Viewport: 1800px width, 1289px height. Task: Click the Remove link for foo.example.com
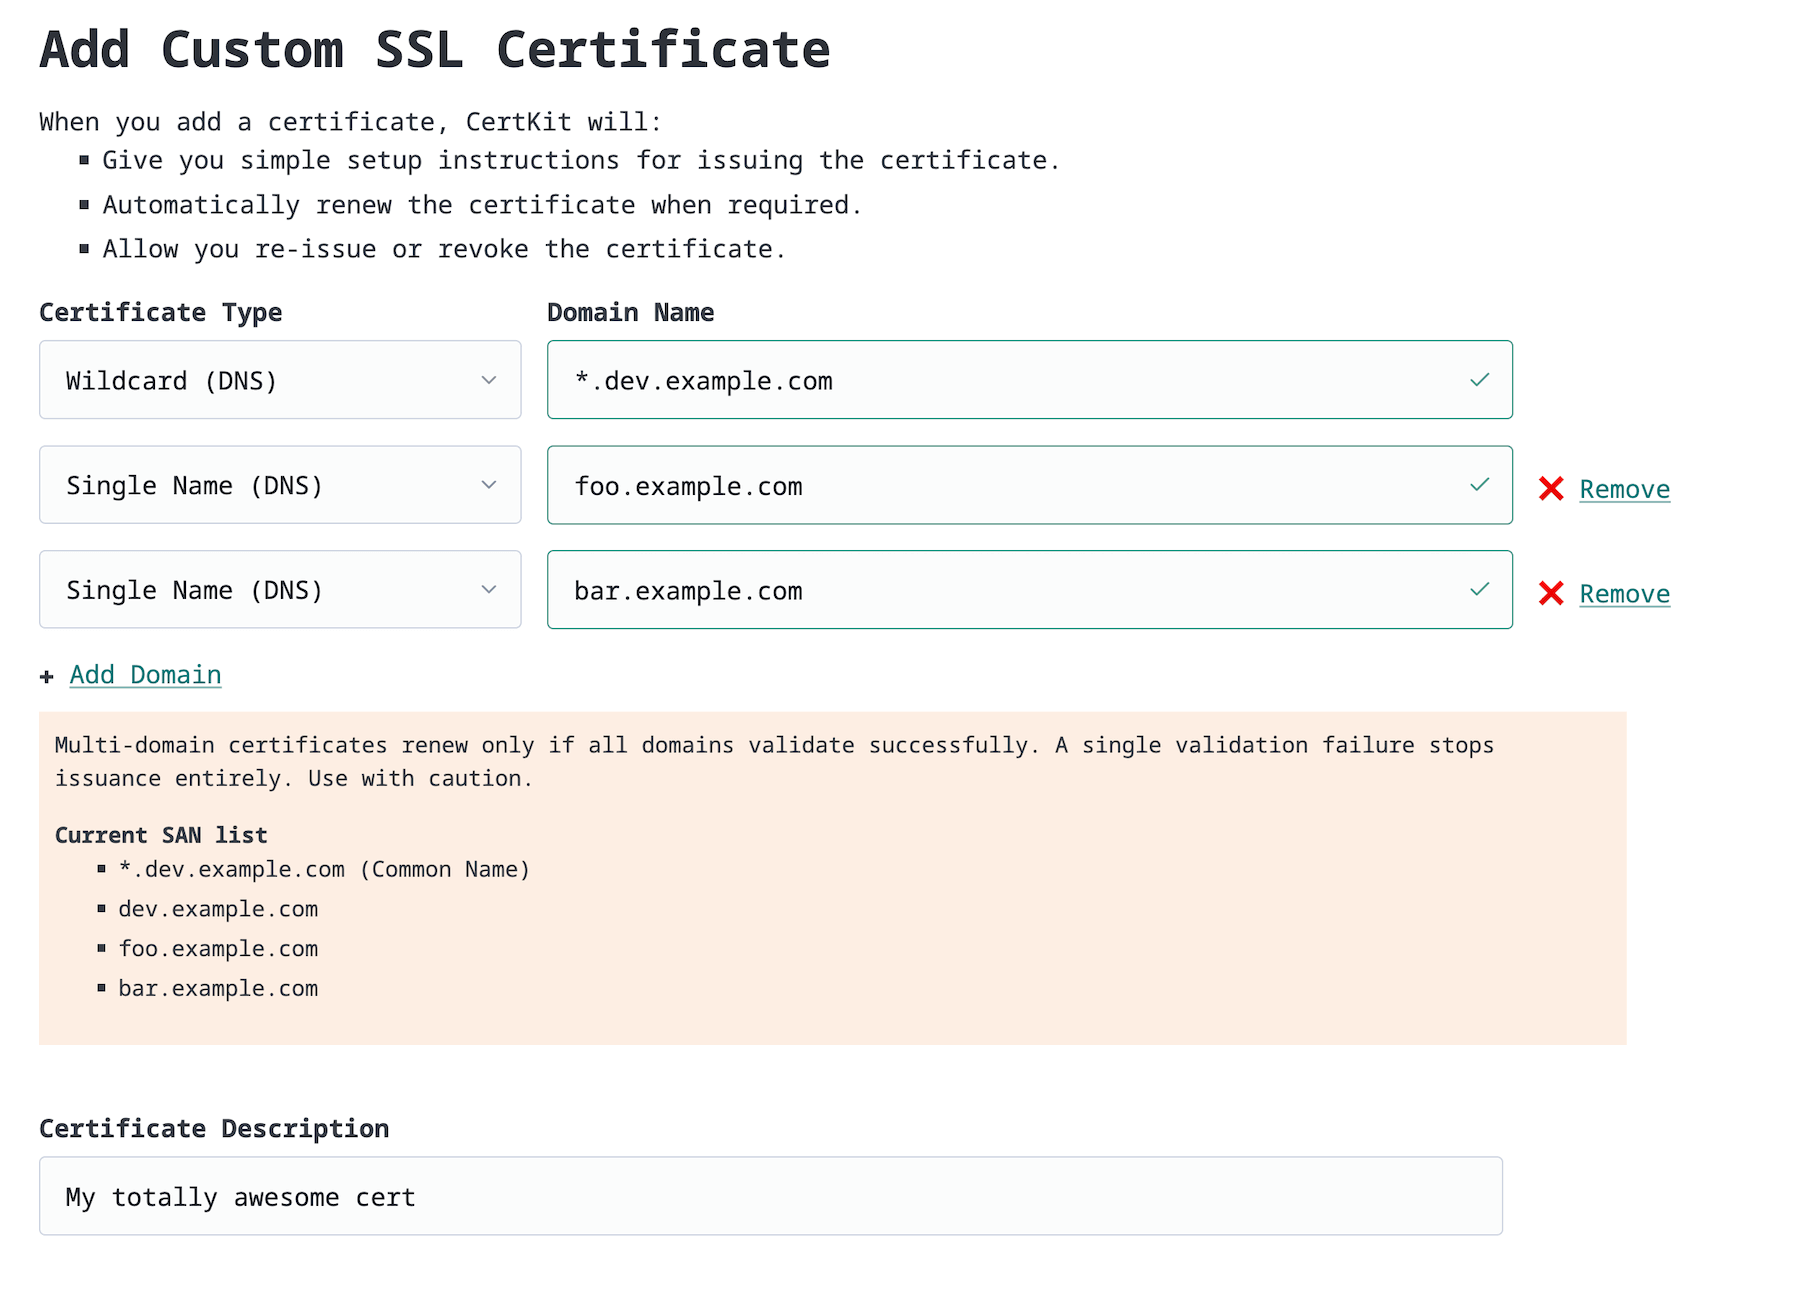click(1624, 489)
